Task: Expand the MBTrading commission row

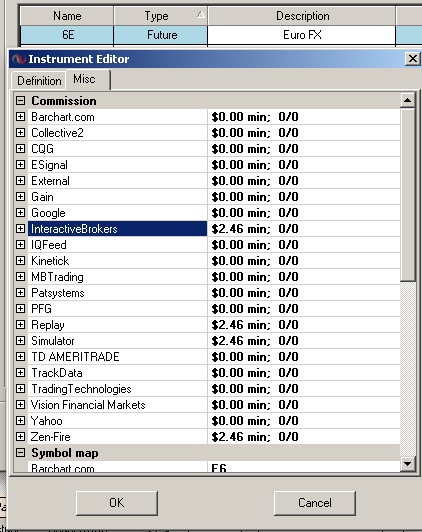Action: coord(20,277)
